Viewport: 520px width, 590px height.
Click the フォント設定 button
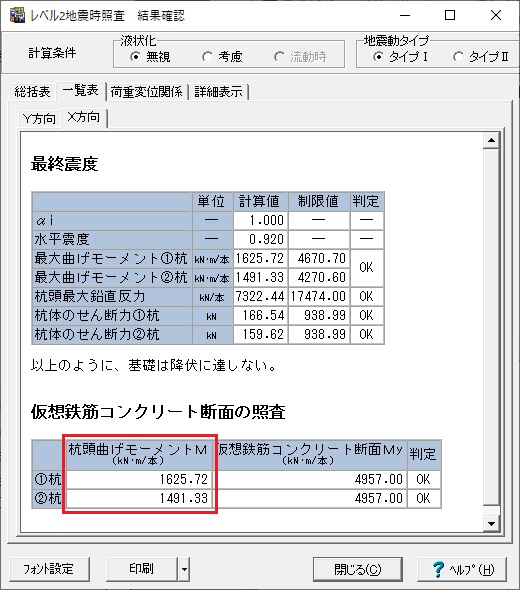click(49, 569)
